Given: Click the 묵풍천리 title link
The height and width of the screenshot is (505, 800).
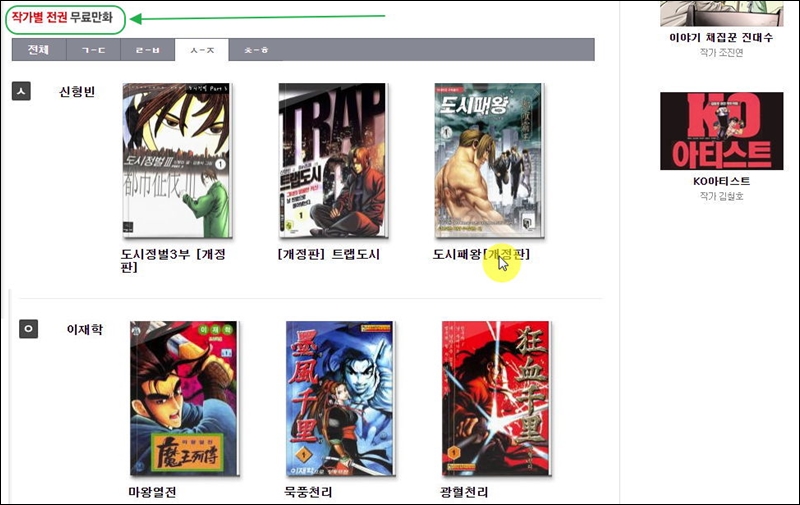Looking at the screenshot, I should [x=308, y=492].
